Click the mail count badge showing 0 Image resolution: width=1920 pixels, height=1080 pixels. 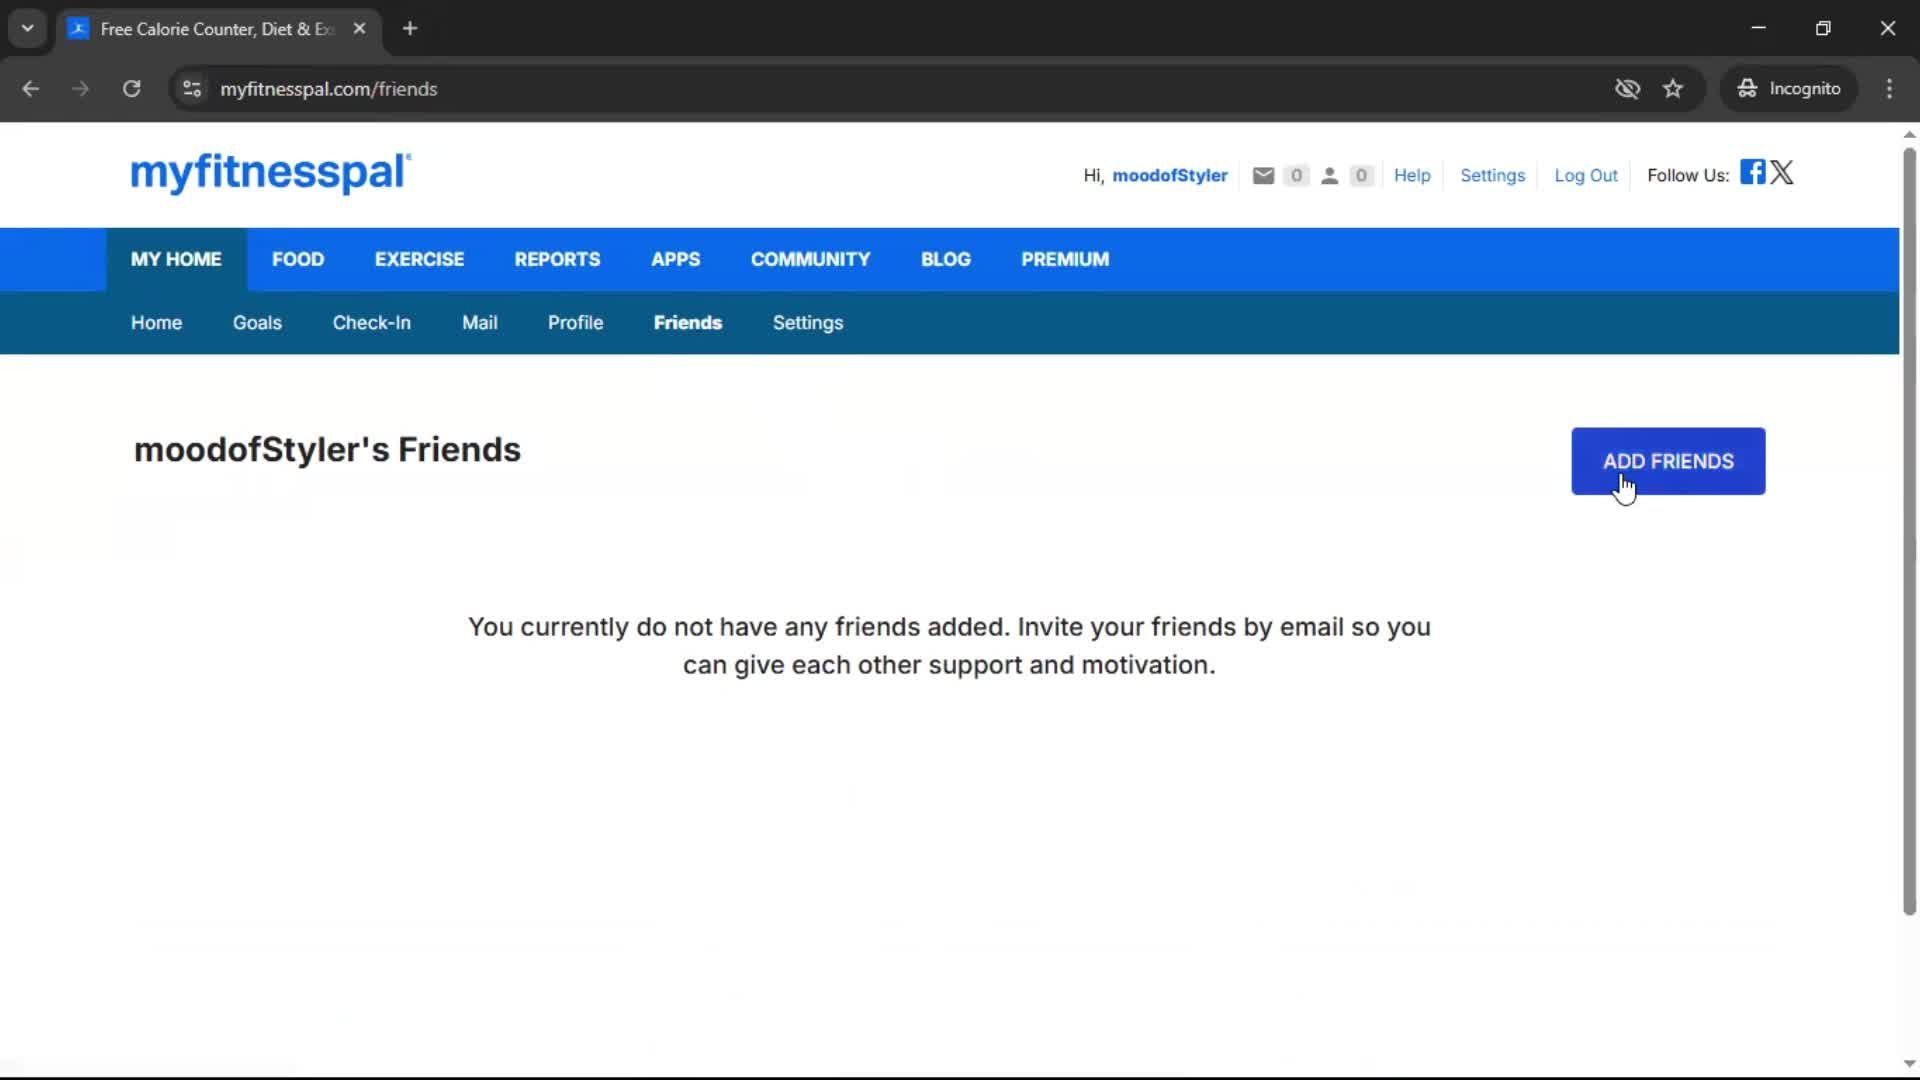point(1296,176)
